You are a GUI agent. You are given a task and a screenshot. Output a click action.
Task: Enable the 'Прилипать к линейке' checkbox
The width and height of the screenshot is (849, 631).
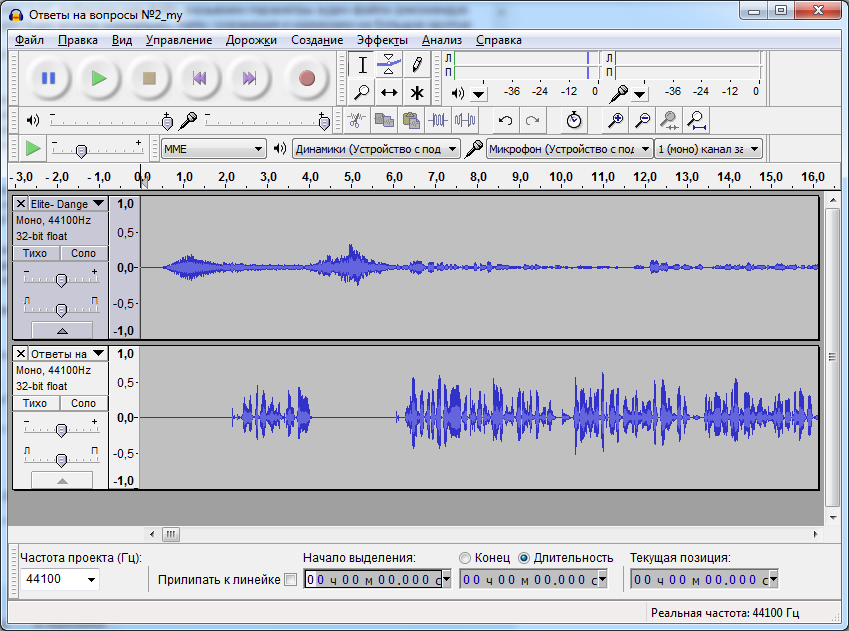coord(291,580)
